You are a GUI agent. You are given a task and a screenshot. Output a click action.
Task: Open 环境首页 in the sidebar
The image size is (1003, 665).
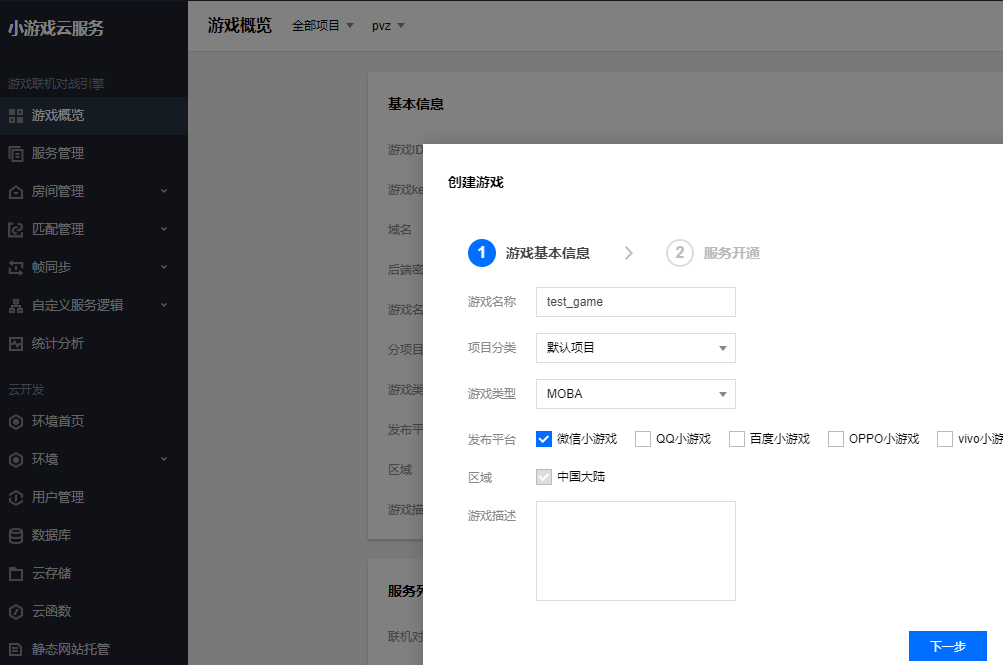click(x=94, y=421)
